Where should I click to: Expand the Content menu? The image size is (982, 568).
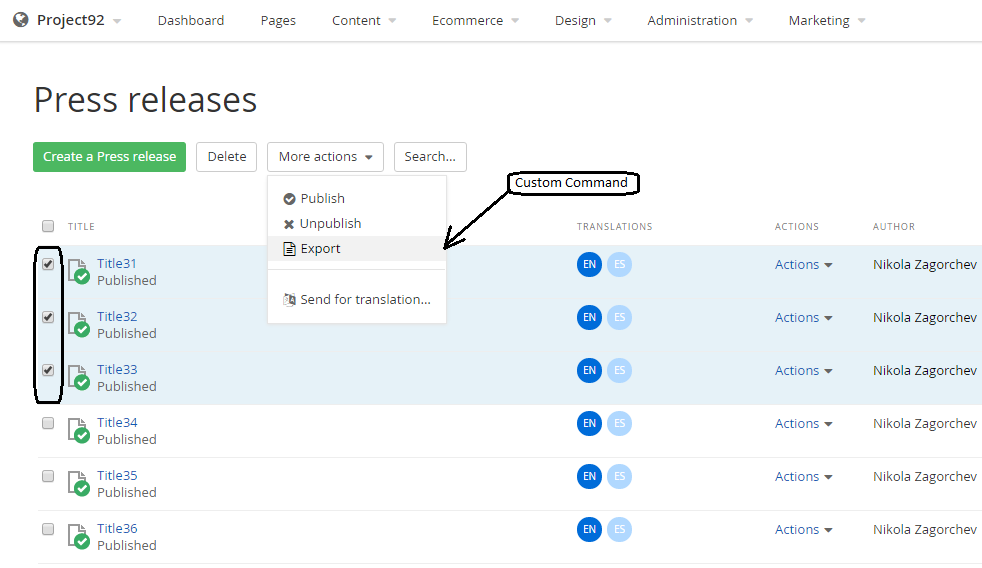coord(364,21)
